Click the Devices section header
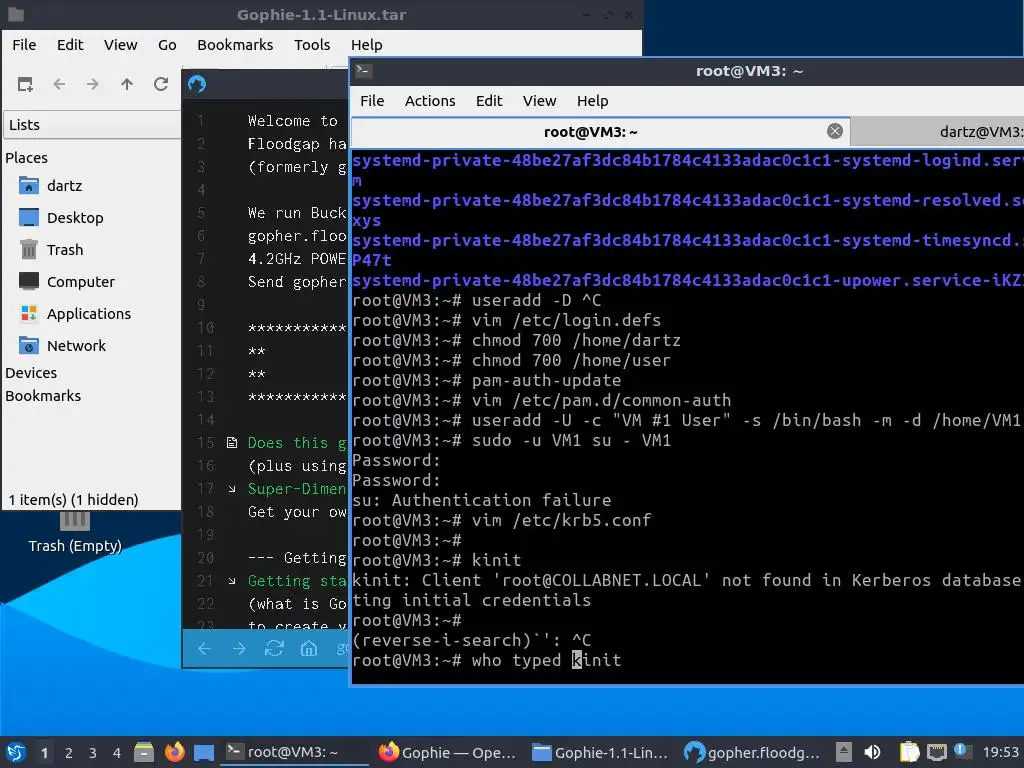Image resolution: width=1024 pixels, height=768 pixels. pos(31,373)
